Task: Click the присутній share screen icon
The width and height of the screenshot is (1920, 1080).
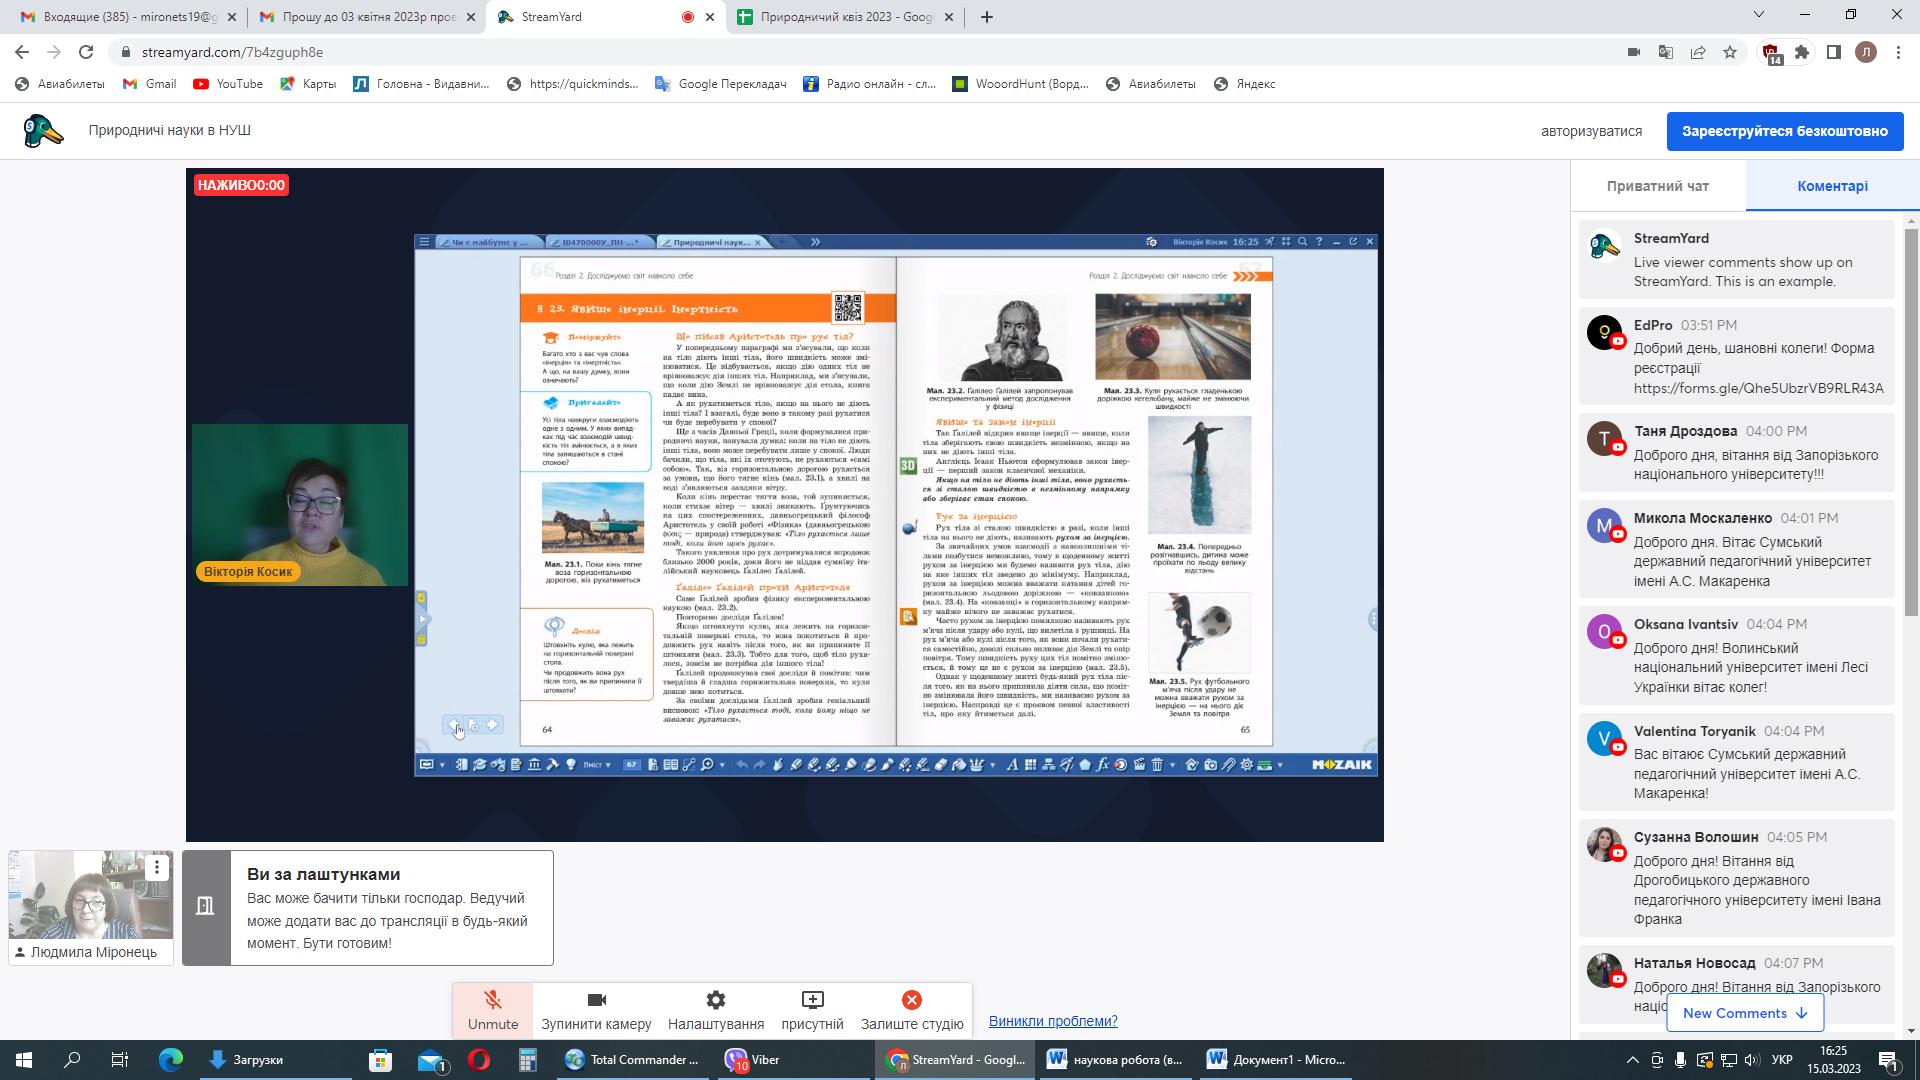Action: click(x=812, y=1000)
